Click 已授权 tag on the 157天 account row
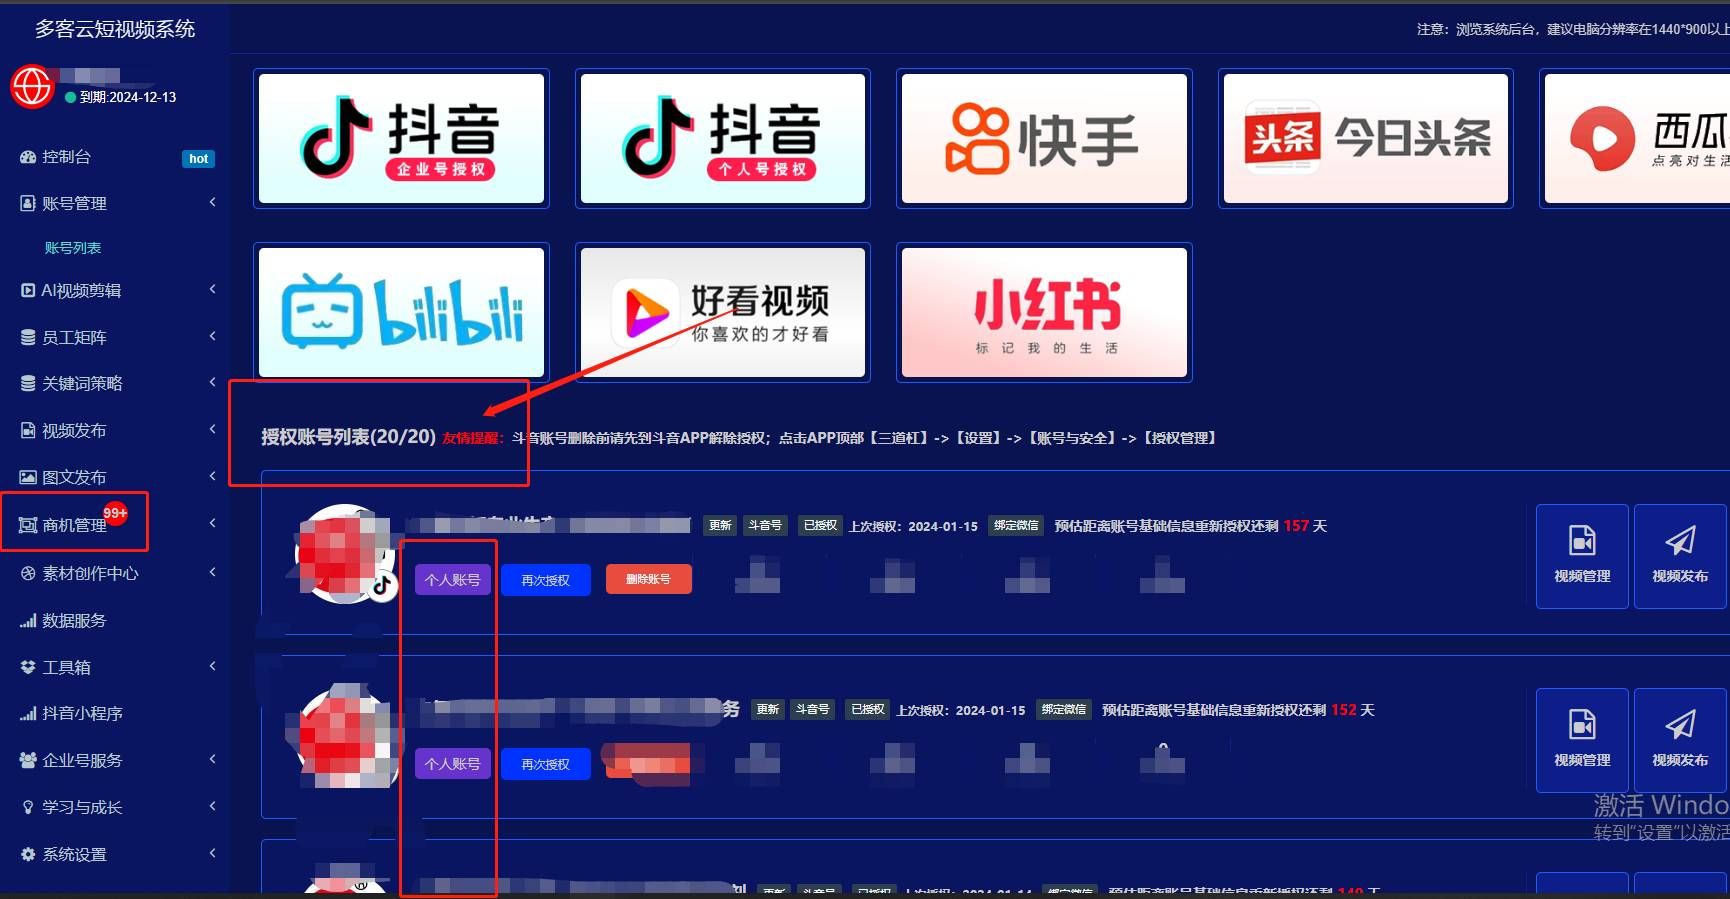Viewport: 1730px width, 899px height. [820, 525]
